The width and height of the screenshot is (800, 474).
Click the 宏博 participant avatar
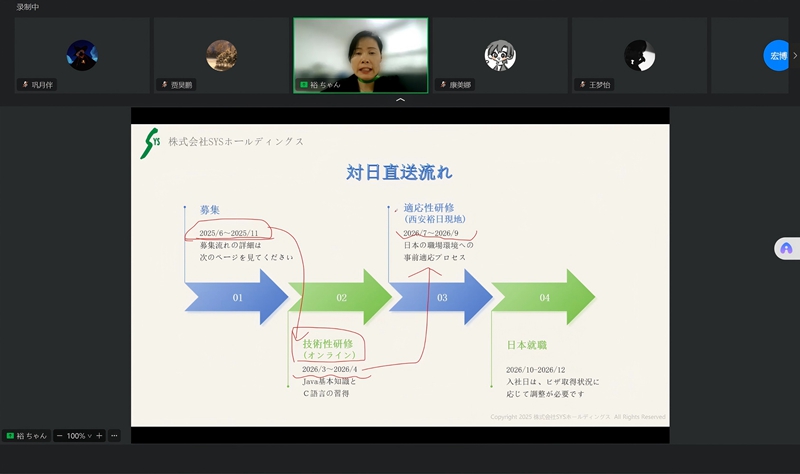point(776,55)
